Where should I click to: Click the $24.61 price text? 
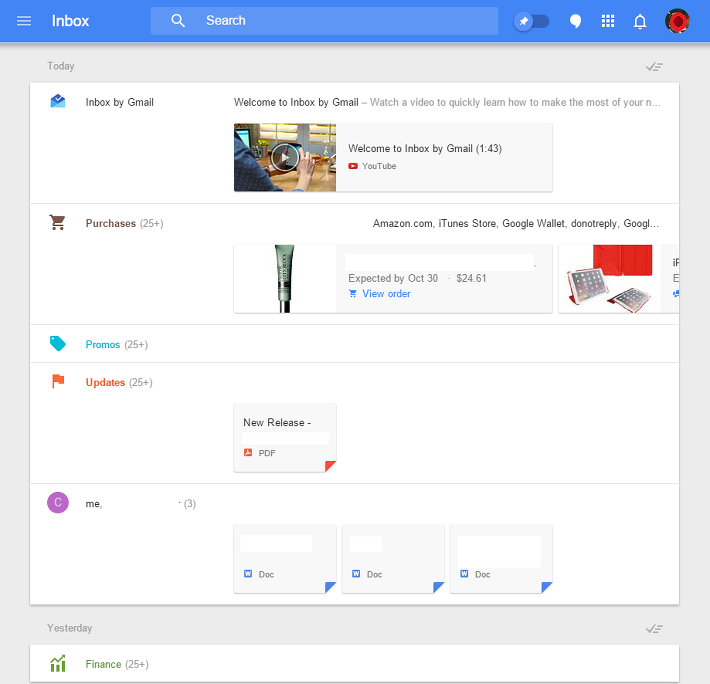471,278
